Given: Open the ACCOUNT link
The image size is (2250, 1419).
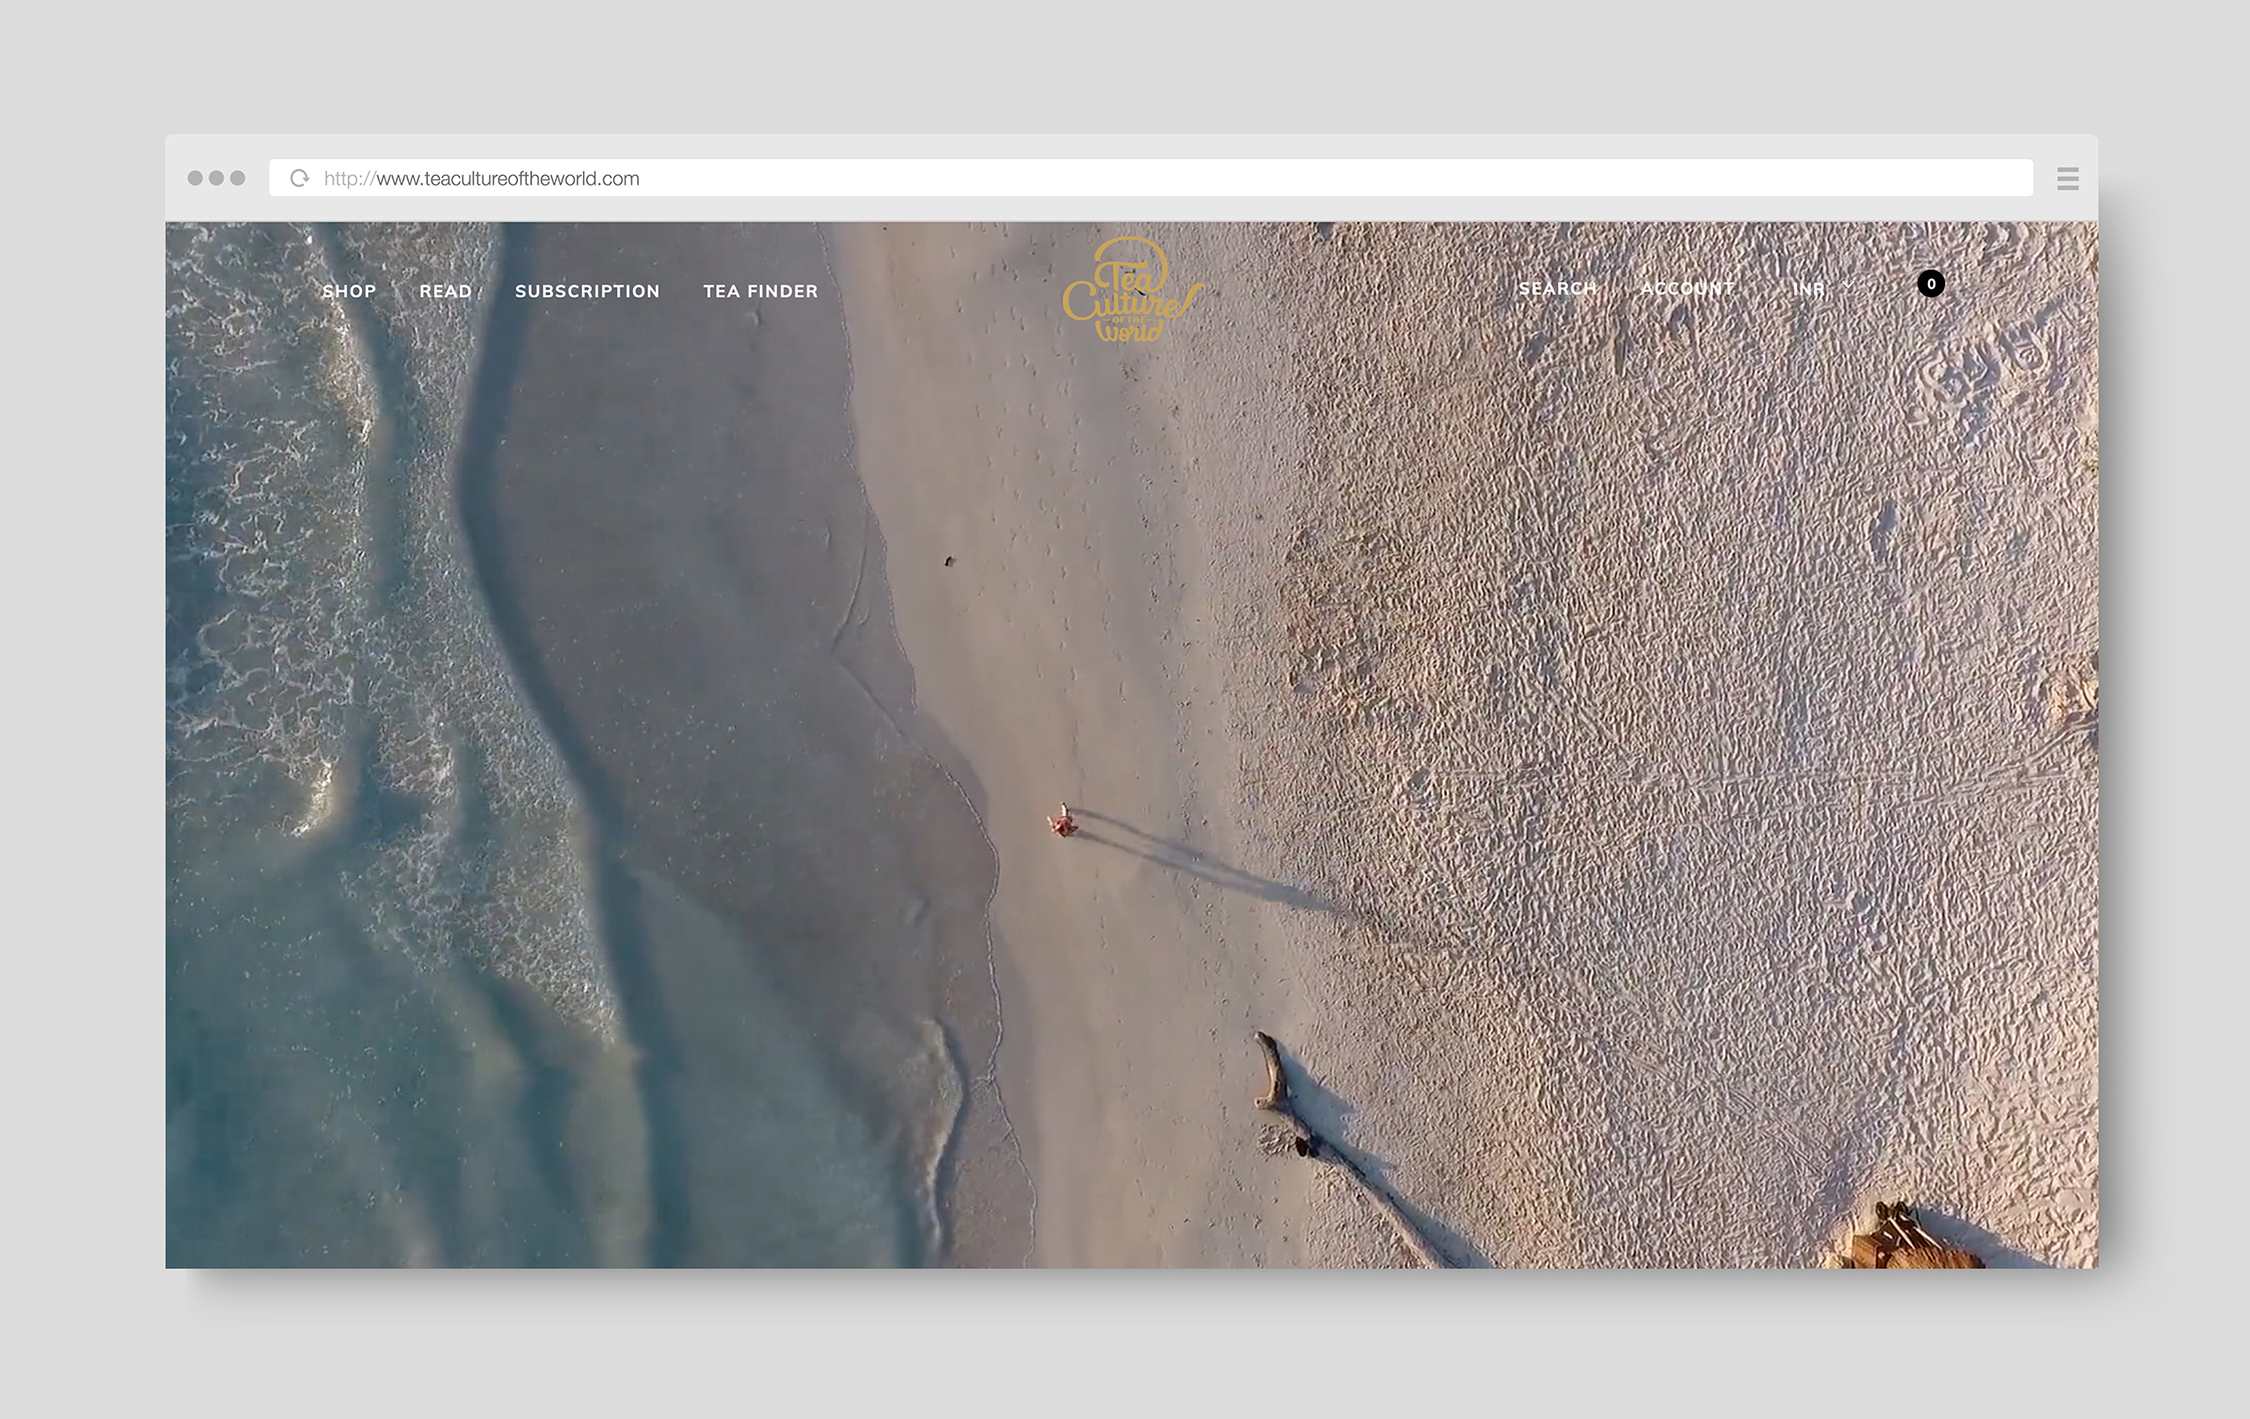Looking at the screenshot, I should coord(1687,288).
